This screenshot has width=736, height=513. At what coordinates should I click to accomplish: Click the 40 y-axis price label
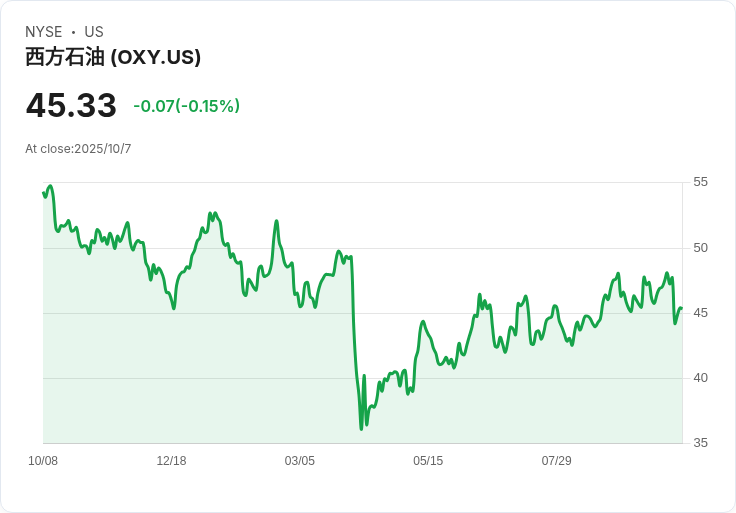click(x=700, y=378)
